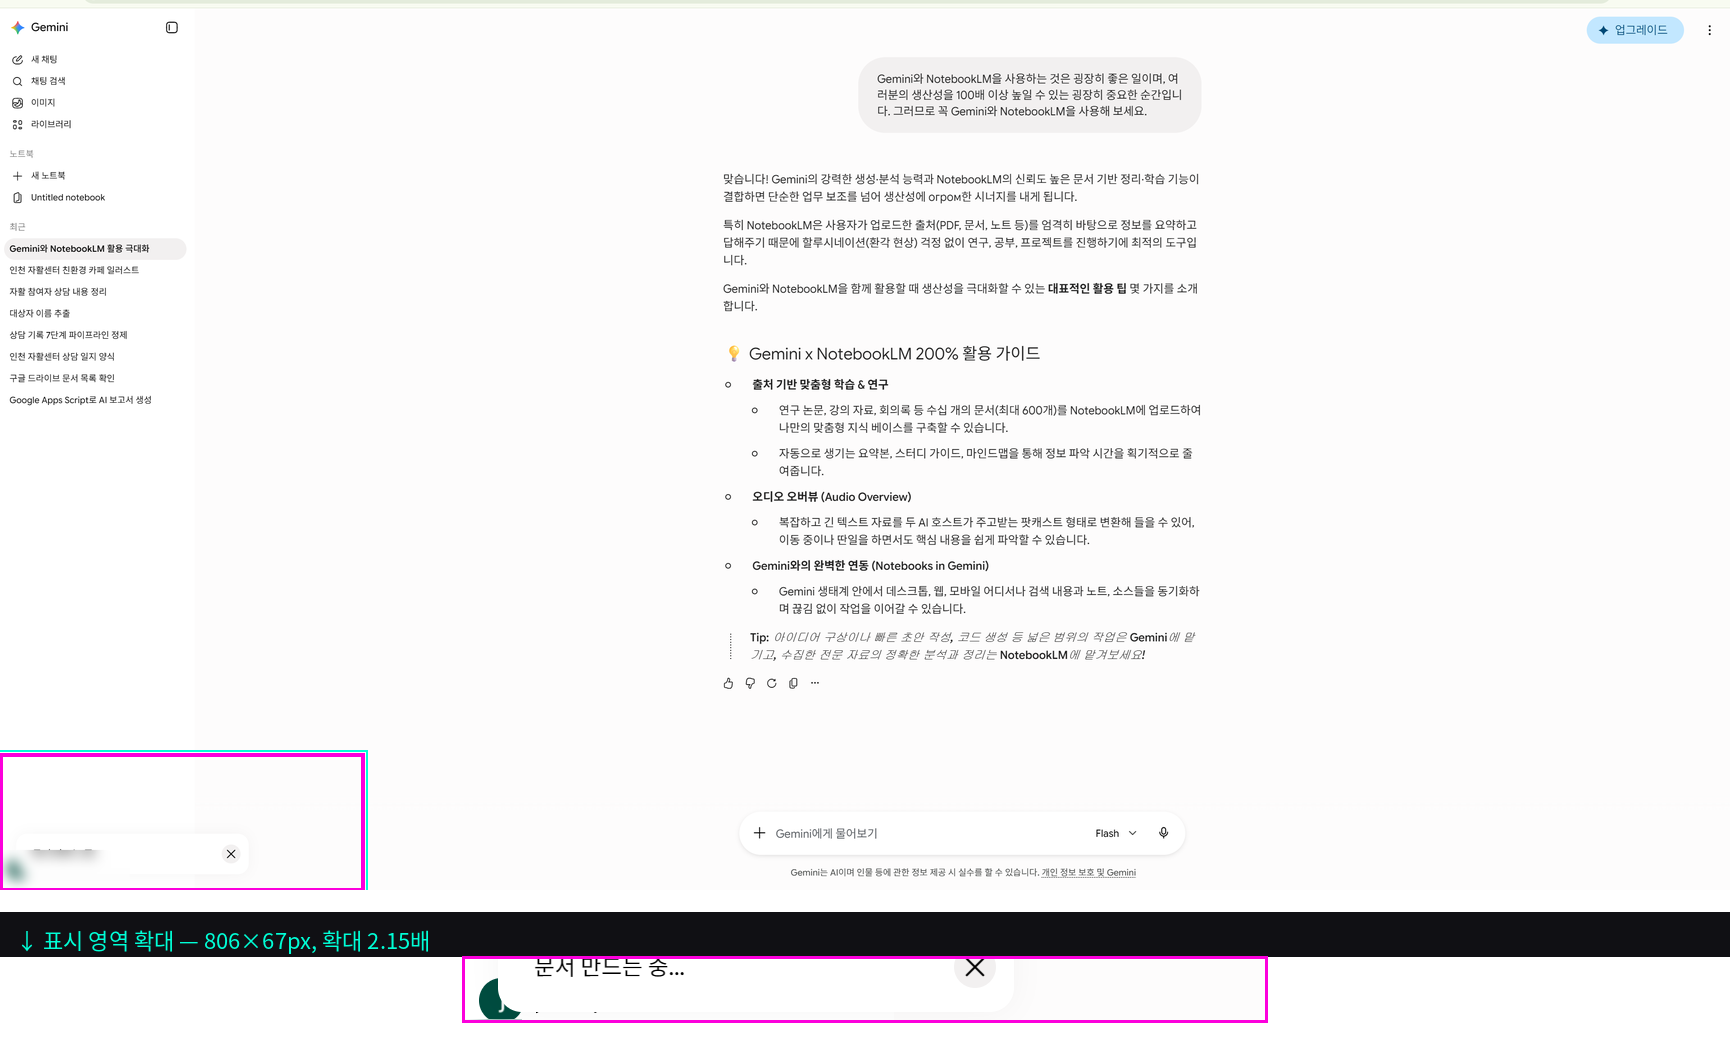Screen dimensions: 1730x1045
Task: Open the chat "상담 기록 7단계 파이프라인 정제"
Action: (x=68, y=335)
